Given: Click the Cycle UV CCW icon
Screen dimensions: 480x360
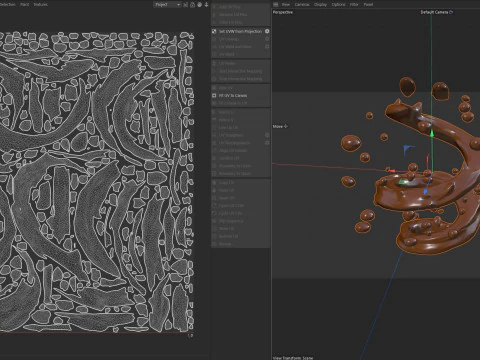Looking at the screenshot, I should click(214, 206).
